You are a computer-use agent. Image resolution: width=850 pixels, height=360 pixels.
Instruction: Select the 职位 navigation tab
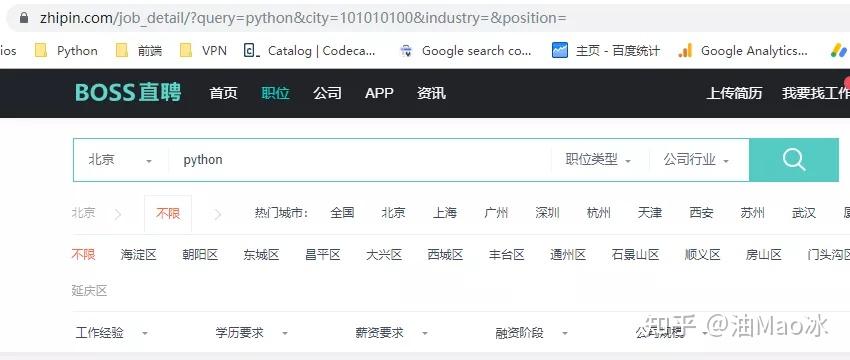click(x=275, y=93)
